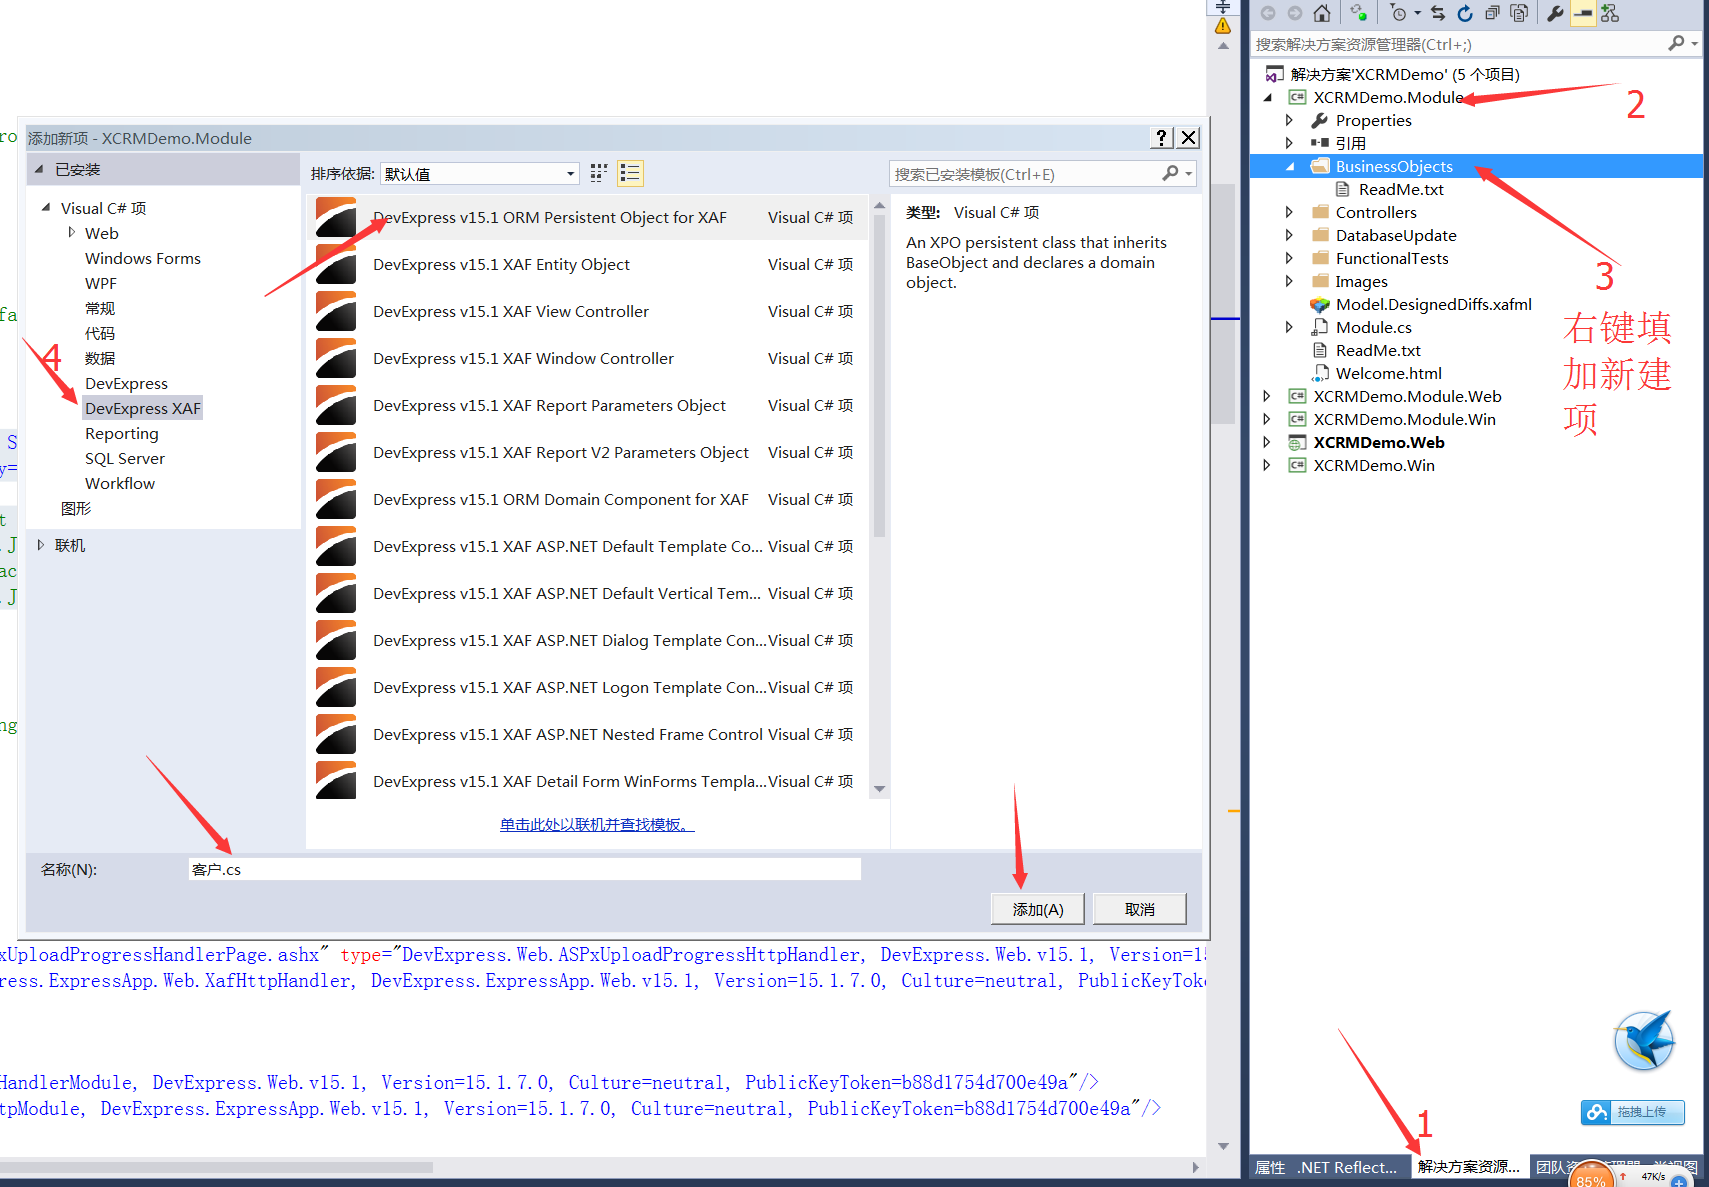Collapse the 已安装 section

coord(39,169)
